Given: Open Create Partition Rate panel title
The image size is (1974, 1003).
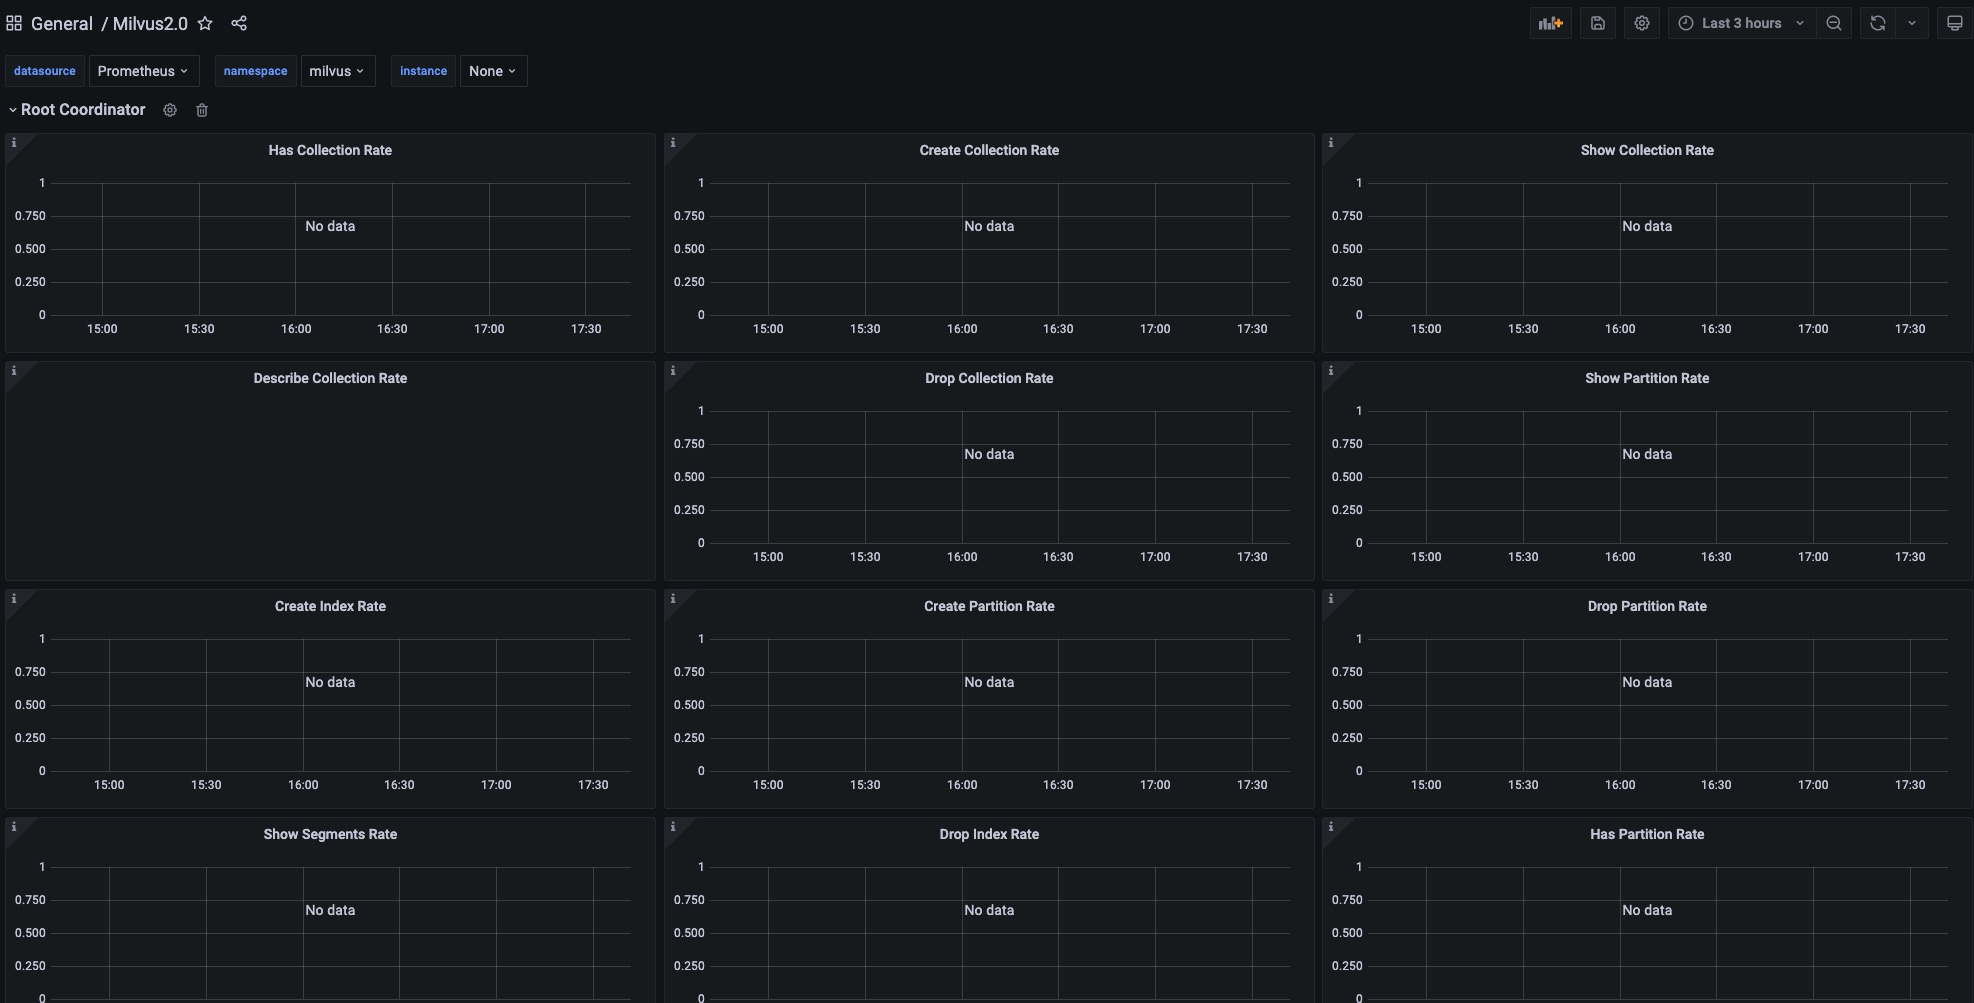Looking at the screenshot, I should [x=989, y=606].
